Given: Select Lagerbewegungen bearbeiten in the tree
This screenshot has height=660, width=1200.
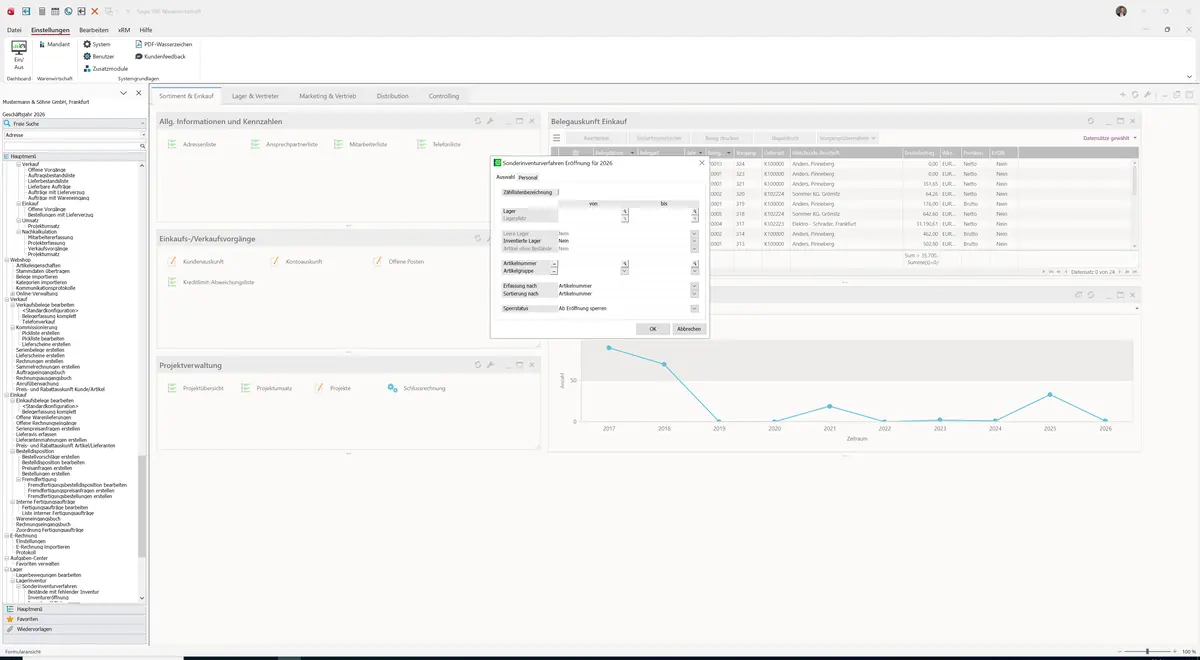Looking at the screenshot, I should coord(49,575).
